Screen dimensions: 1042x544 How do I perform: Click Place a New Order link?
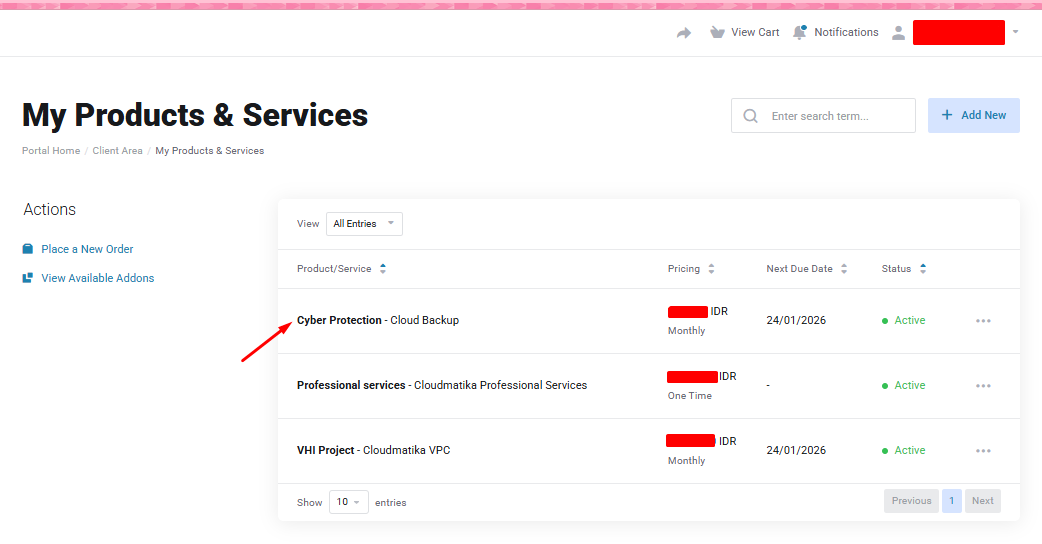tap(87, 249)
